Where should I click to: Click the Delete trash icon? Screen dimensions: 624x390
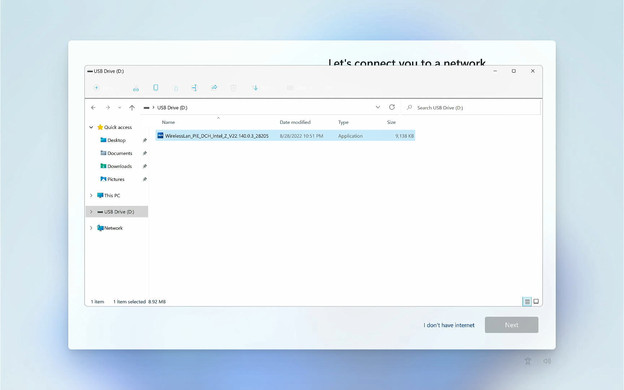[x=234, y=88]
